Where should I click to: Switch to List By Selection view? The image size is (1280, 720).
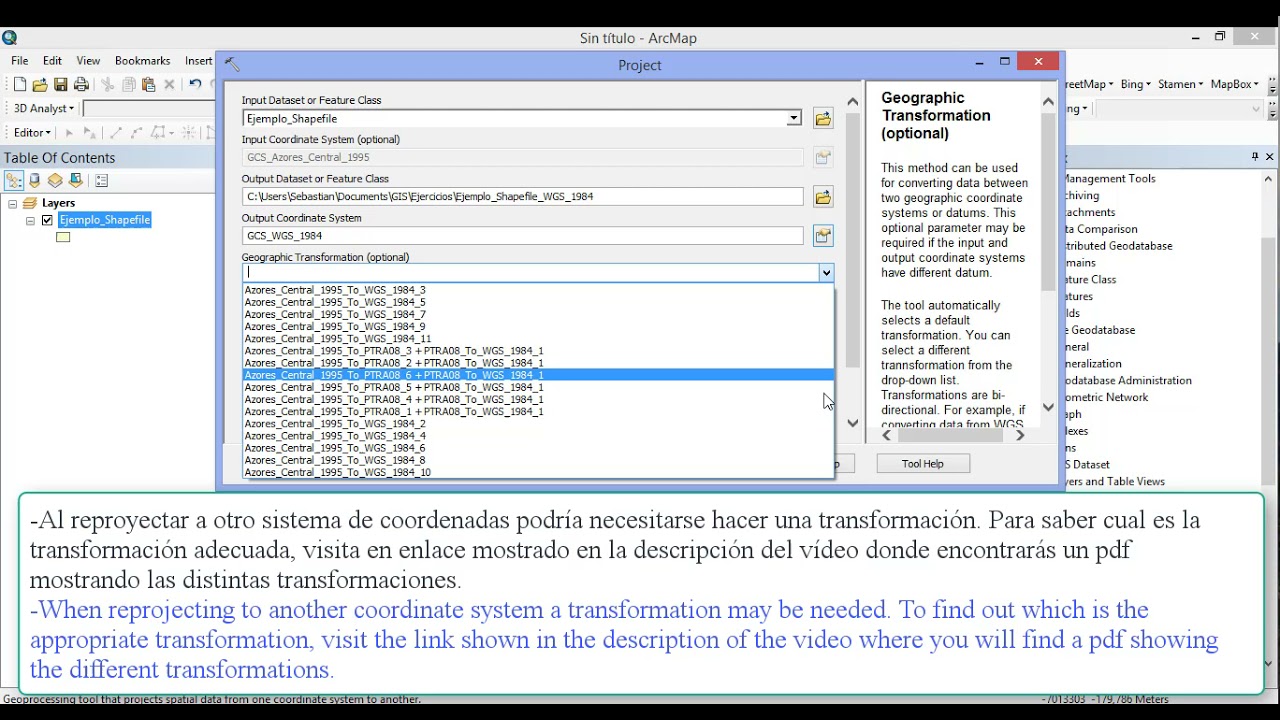coord(75,181)
